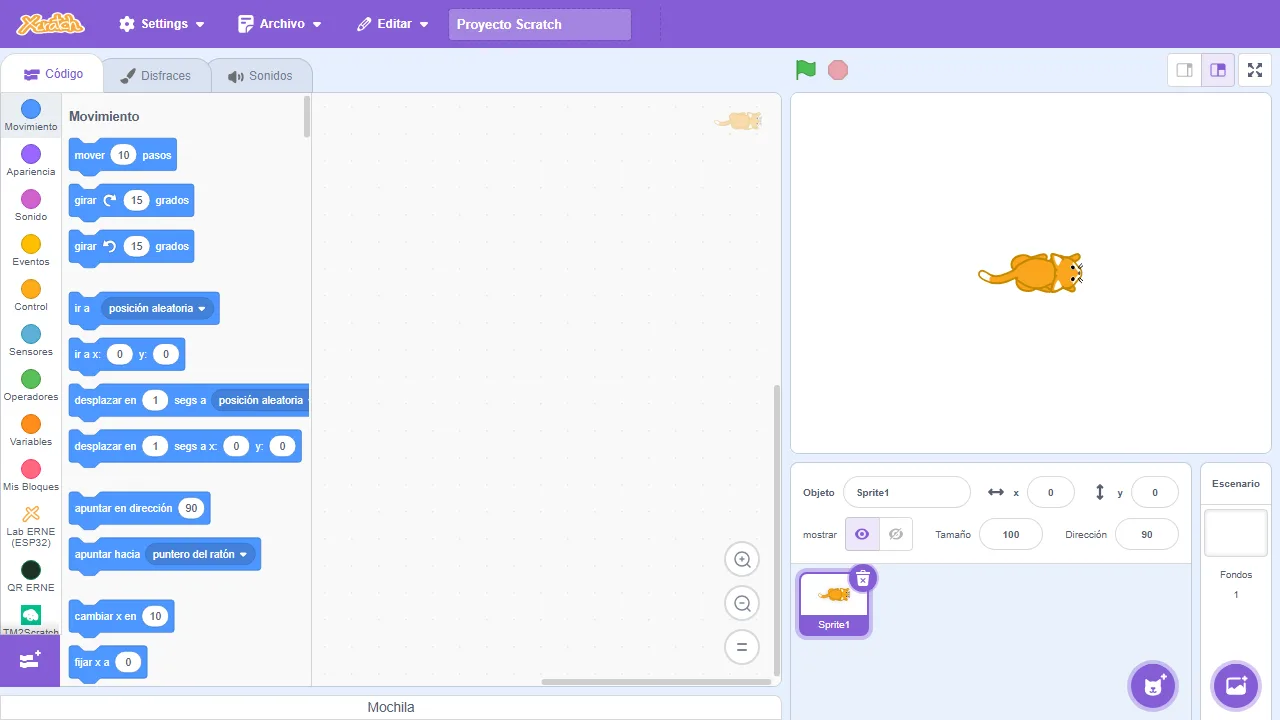Open the Editar dropdown menu
1280x720 pixels.
click(393, 24)
